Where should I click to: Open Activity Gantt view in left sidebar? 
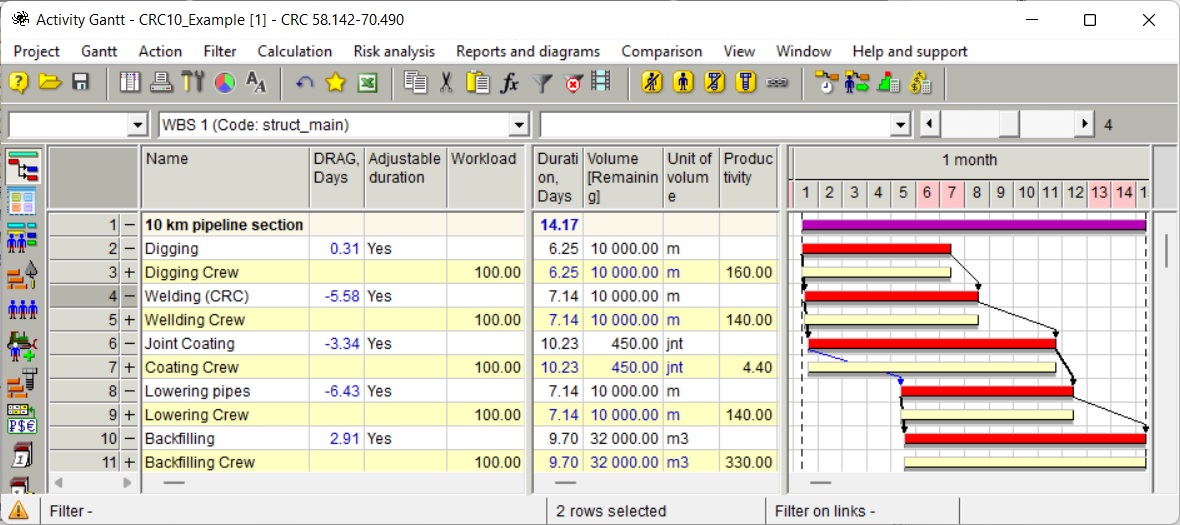23,165
